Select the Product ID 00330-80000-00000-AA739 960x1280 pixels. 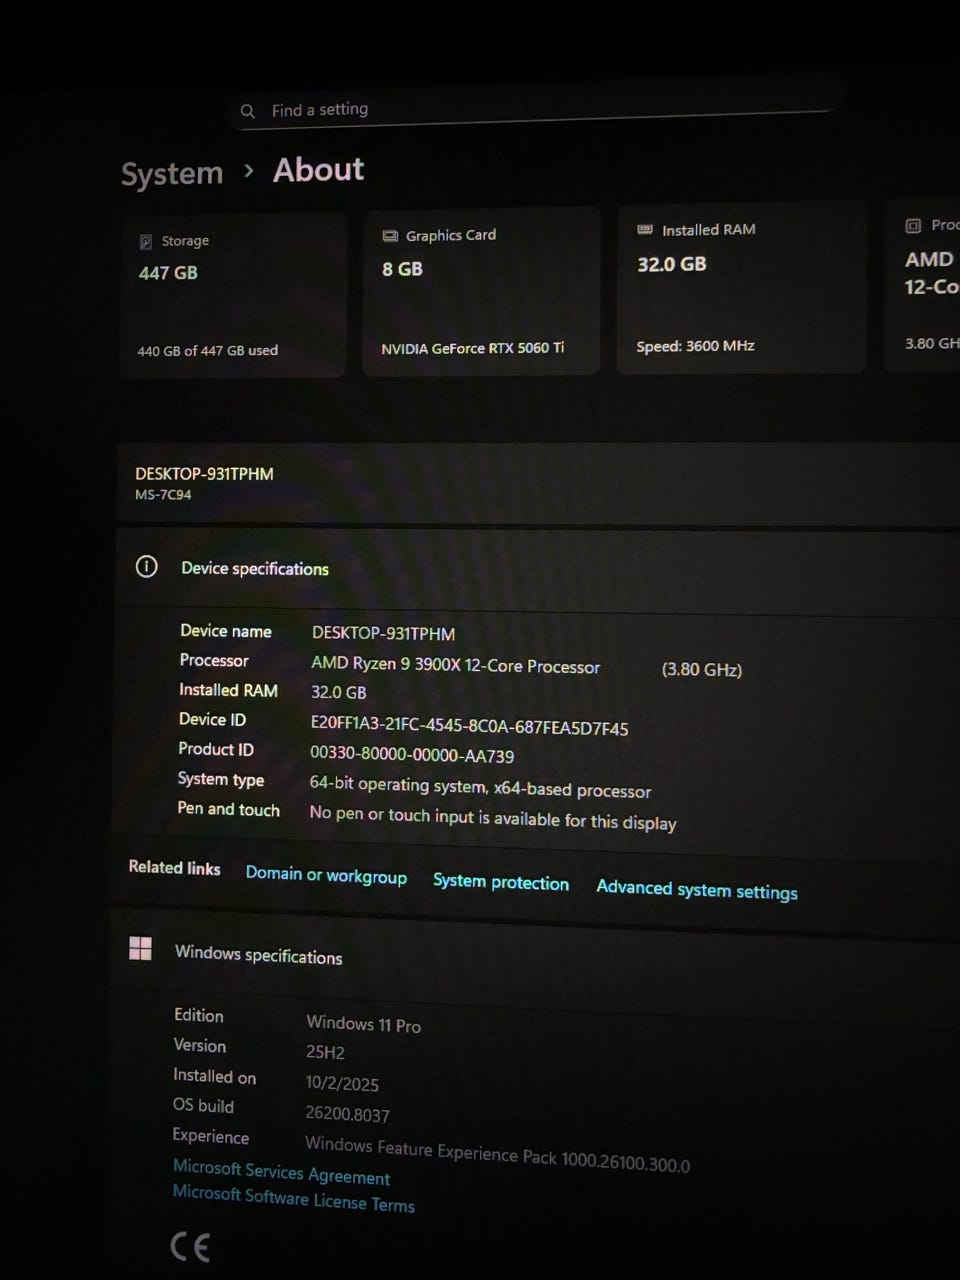click(412, 754)
